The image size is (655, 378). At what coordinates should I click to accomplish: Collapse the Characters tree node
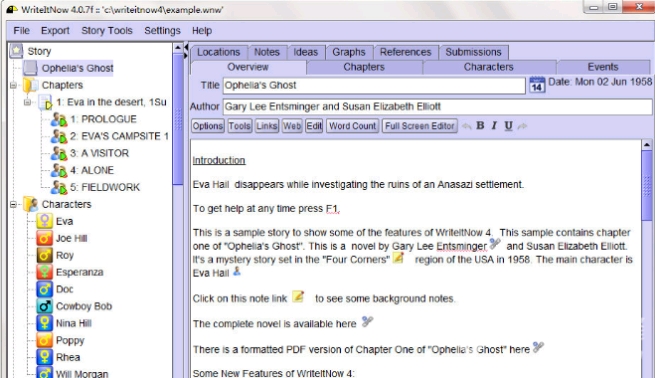[x=13, y=205]
